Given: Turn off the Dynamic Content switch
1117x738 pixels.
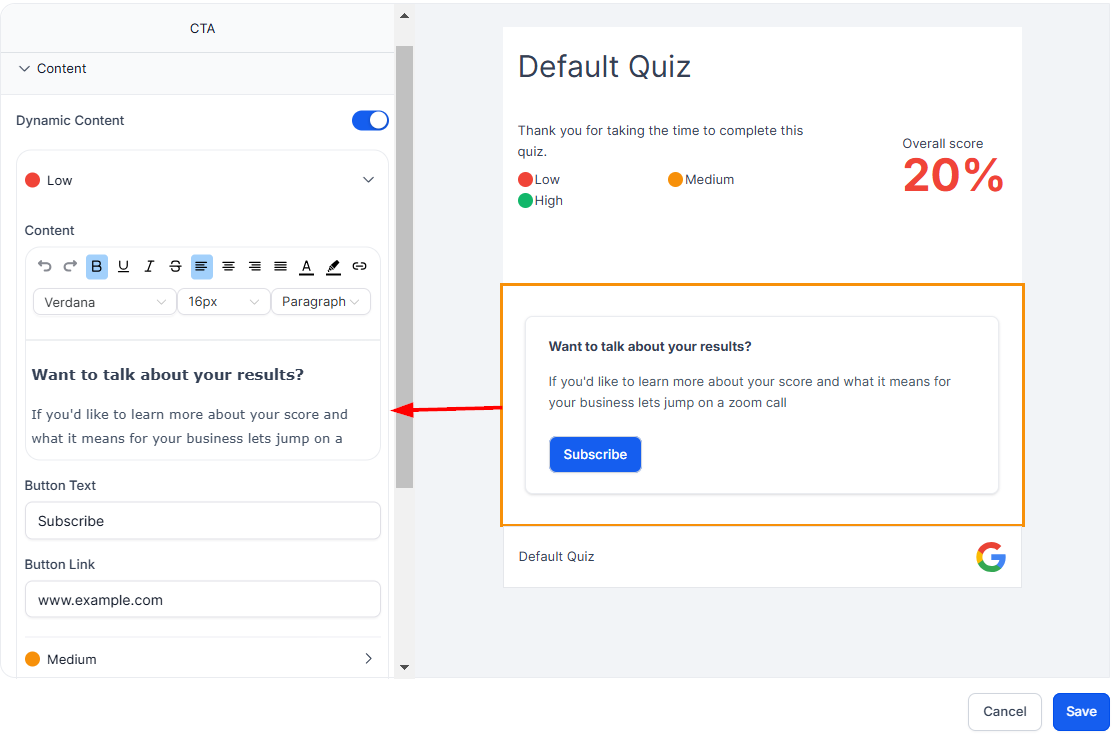Looking at the screenshot, I should pyautogui.click(x=370, y=120).
